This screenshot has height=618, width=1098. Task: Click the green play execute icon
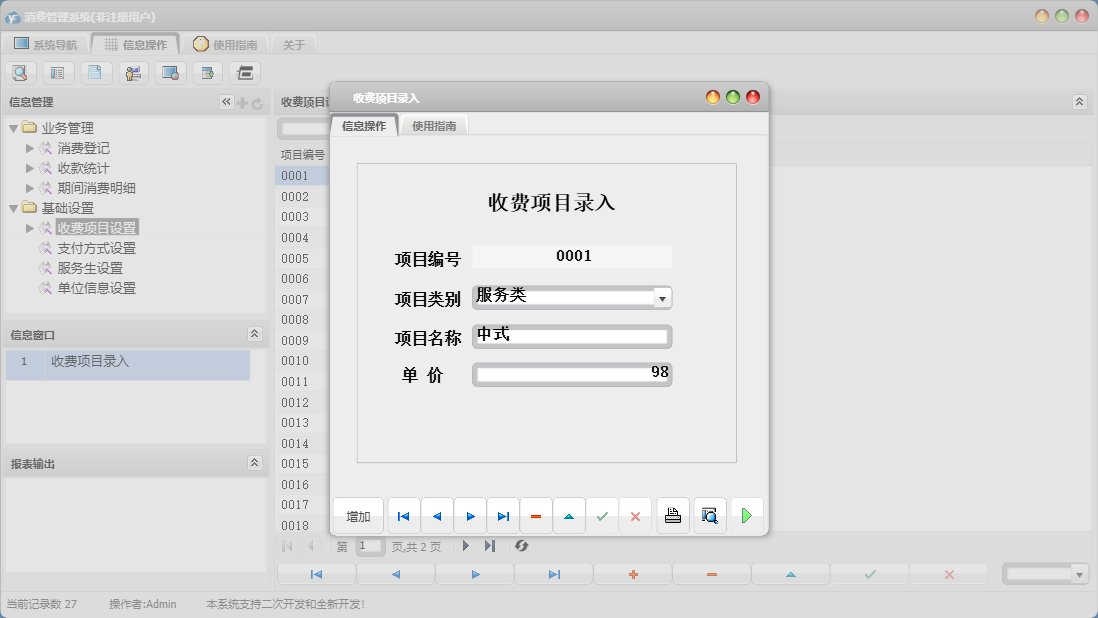click(746, 515)
